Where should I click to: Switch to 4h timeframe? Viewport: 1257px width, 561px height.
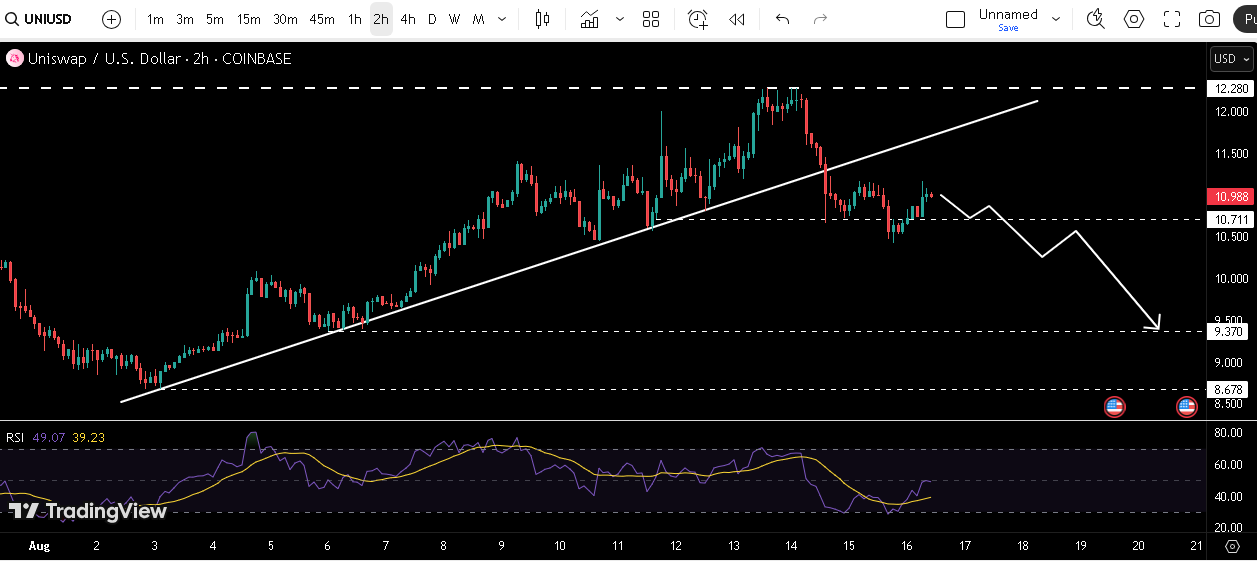(x=408, y=19)
